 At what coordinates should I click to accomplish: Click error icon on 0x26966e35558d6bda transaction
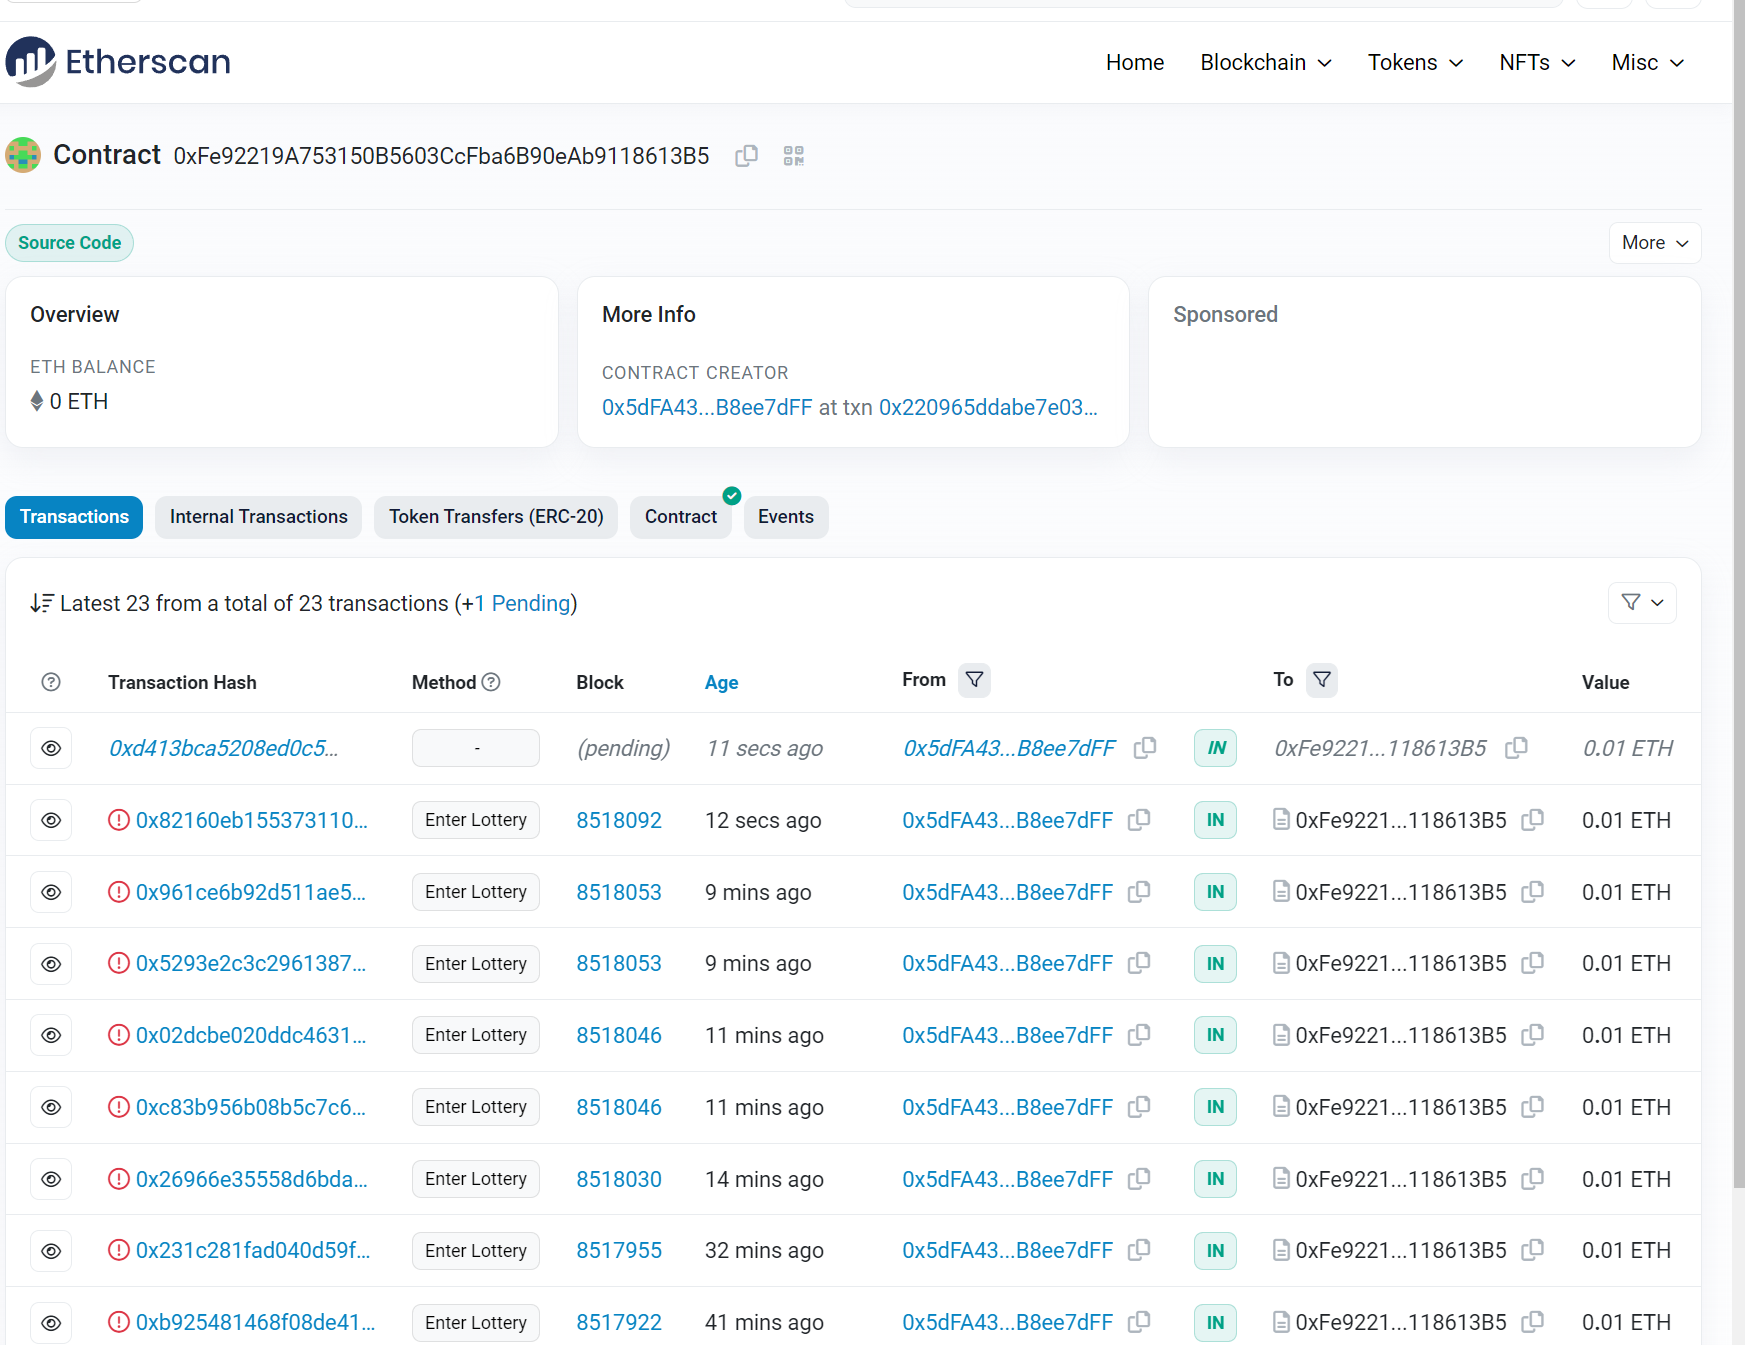coord(118,1179)
